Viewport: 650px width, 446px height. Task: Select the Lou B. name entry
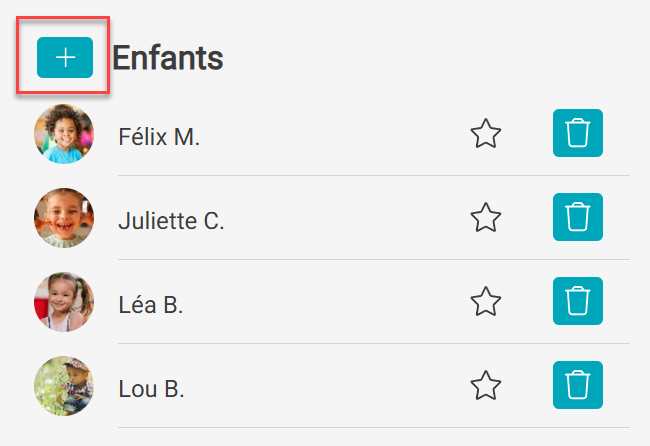pos(151,389)
